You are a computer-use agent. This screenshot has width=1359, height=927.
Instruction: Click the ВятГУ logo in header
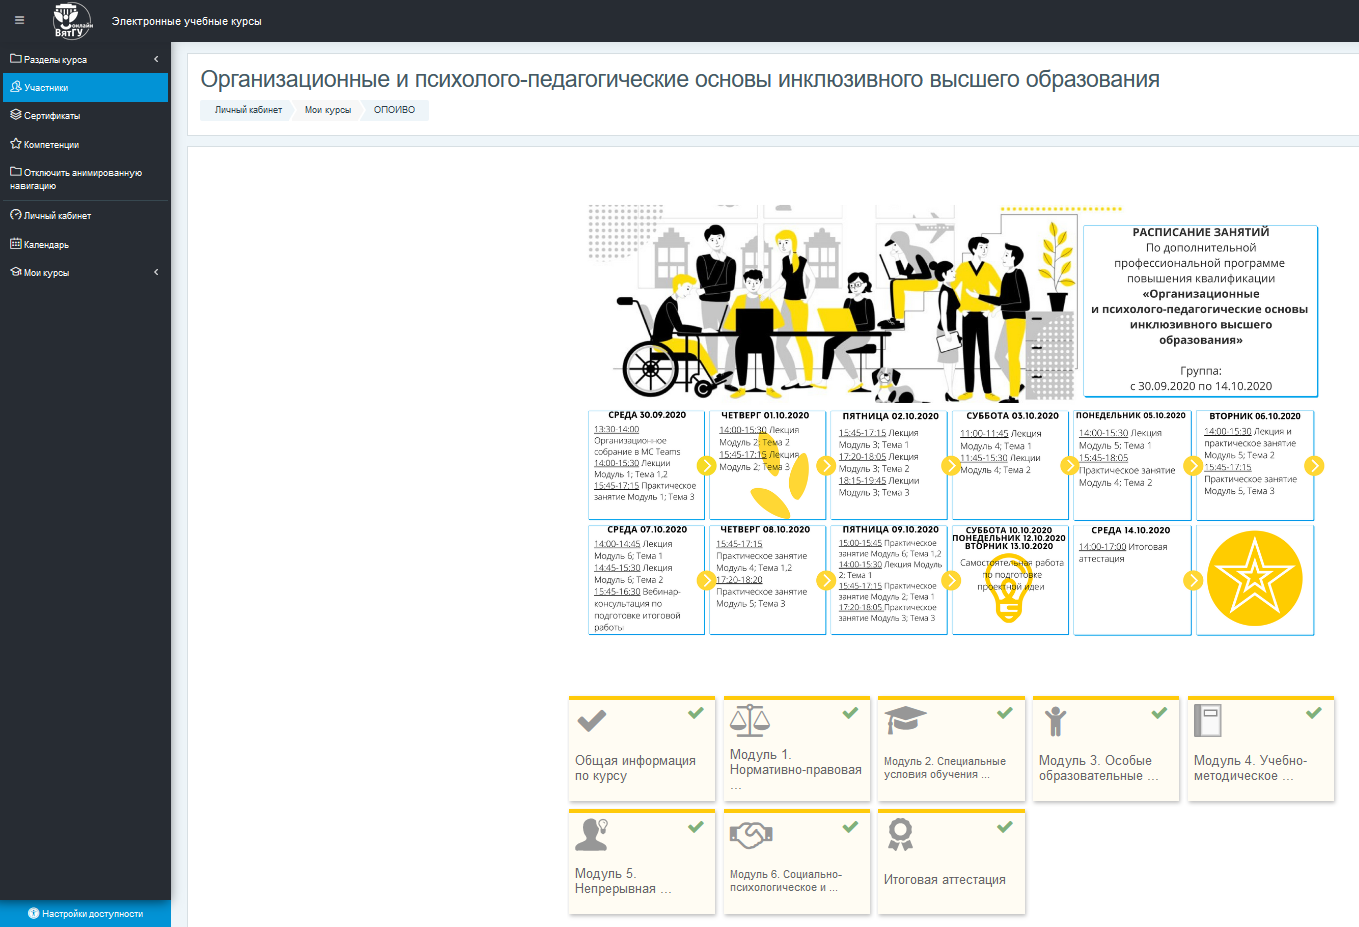click(71, 21)
